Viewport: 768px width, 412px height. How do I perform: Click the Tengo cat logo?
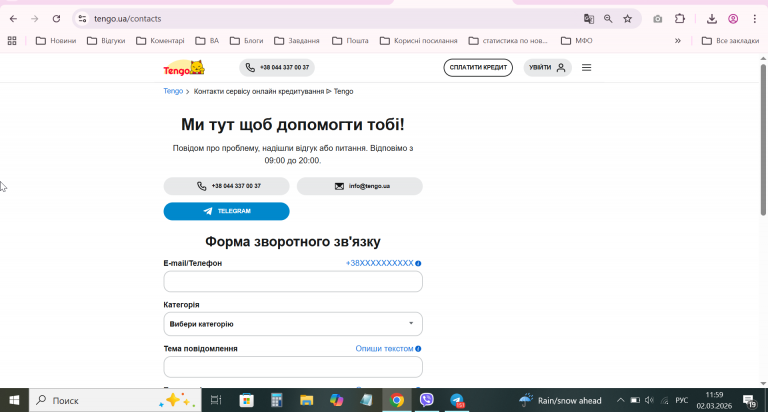[x=184, y=68]
